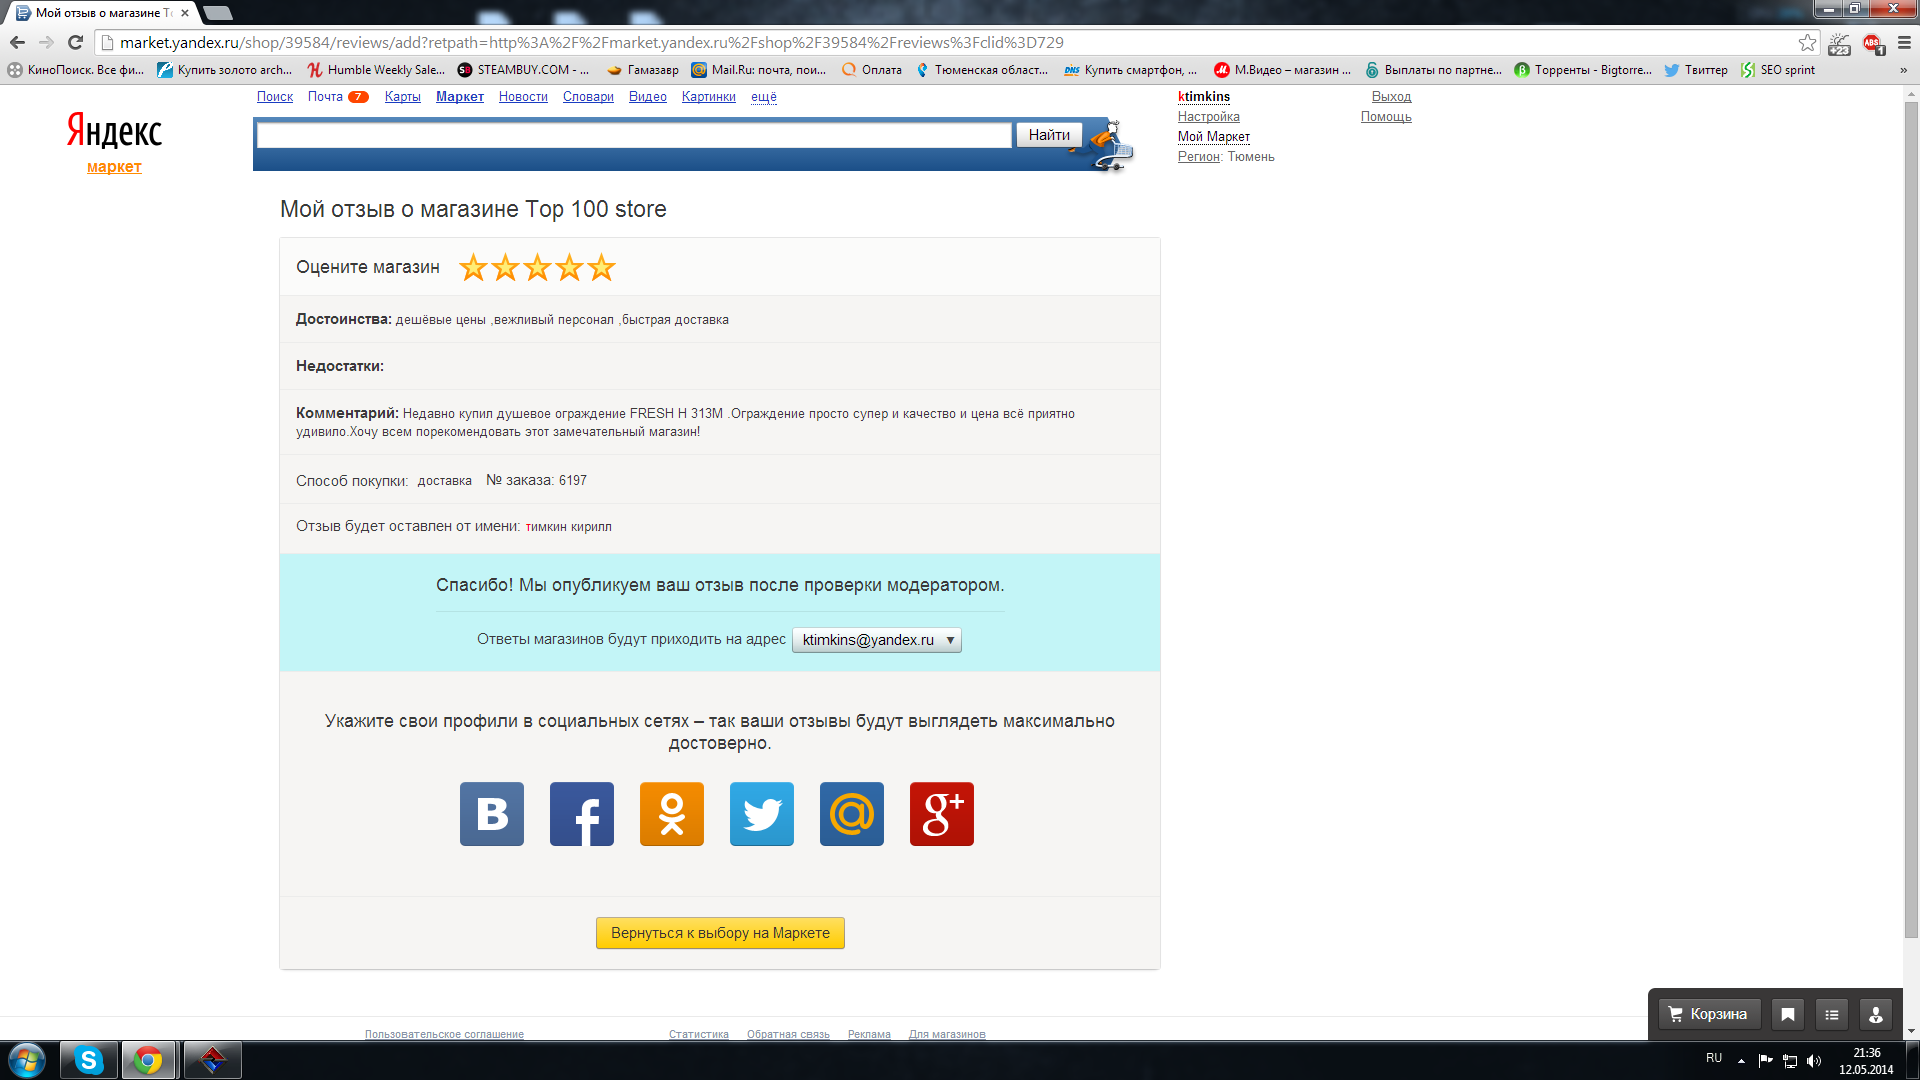Expand hidden bookmarks chevron in bookmarks bar
Image resolution: width=1920 pixels, height=1080 pixels.
click(1903, 70)
